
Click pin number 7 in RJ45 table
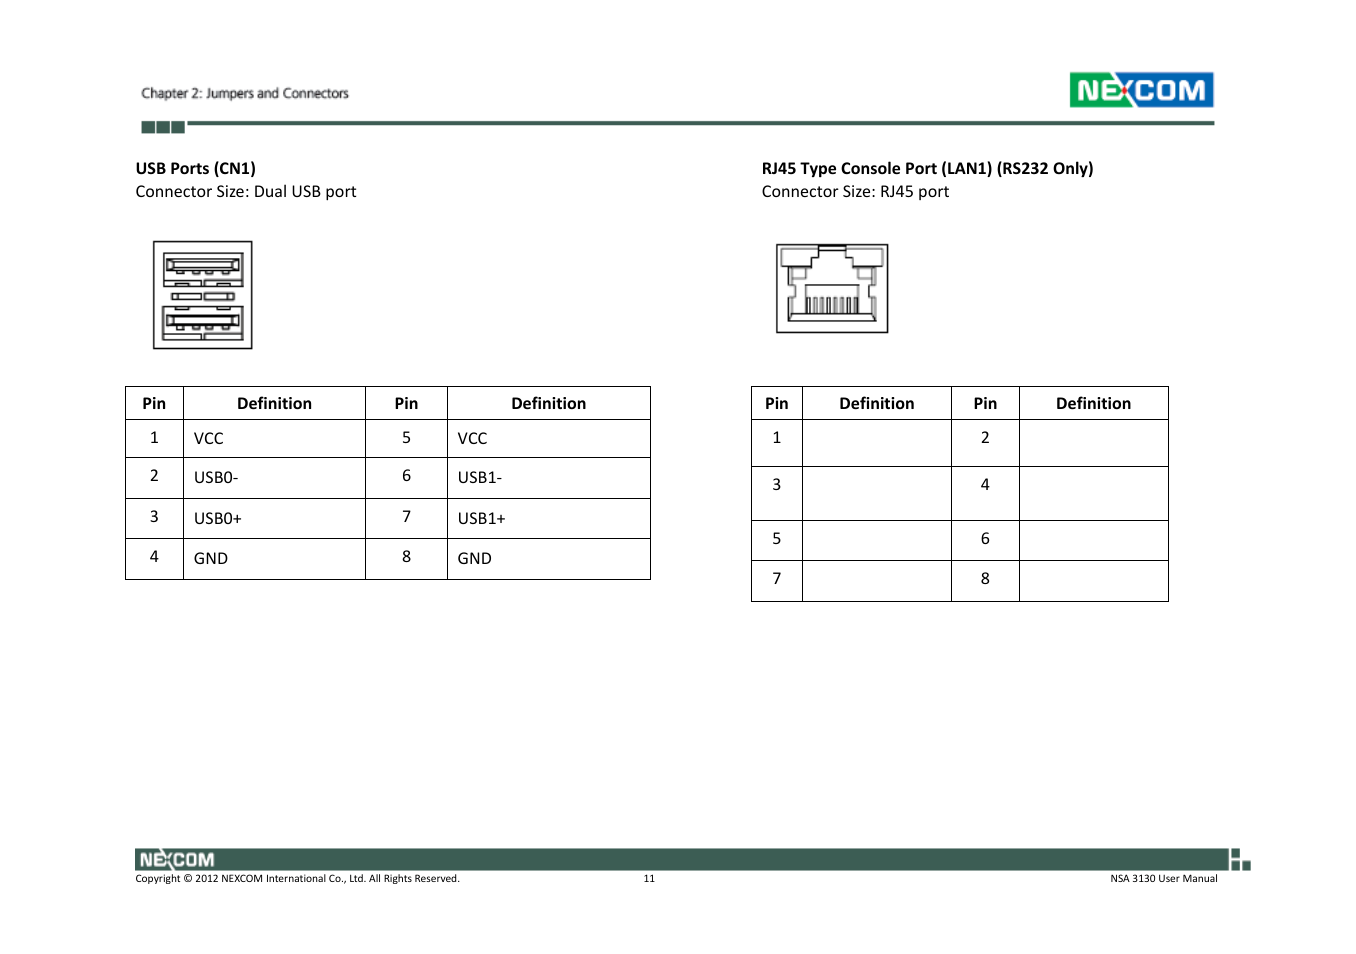tap(777, 579)
